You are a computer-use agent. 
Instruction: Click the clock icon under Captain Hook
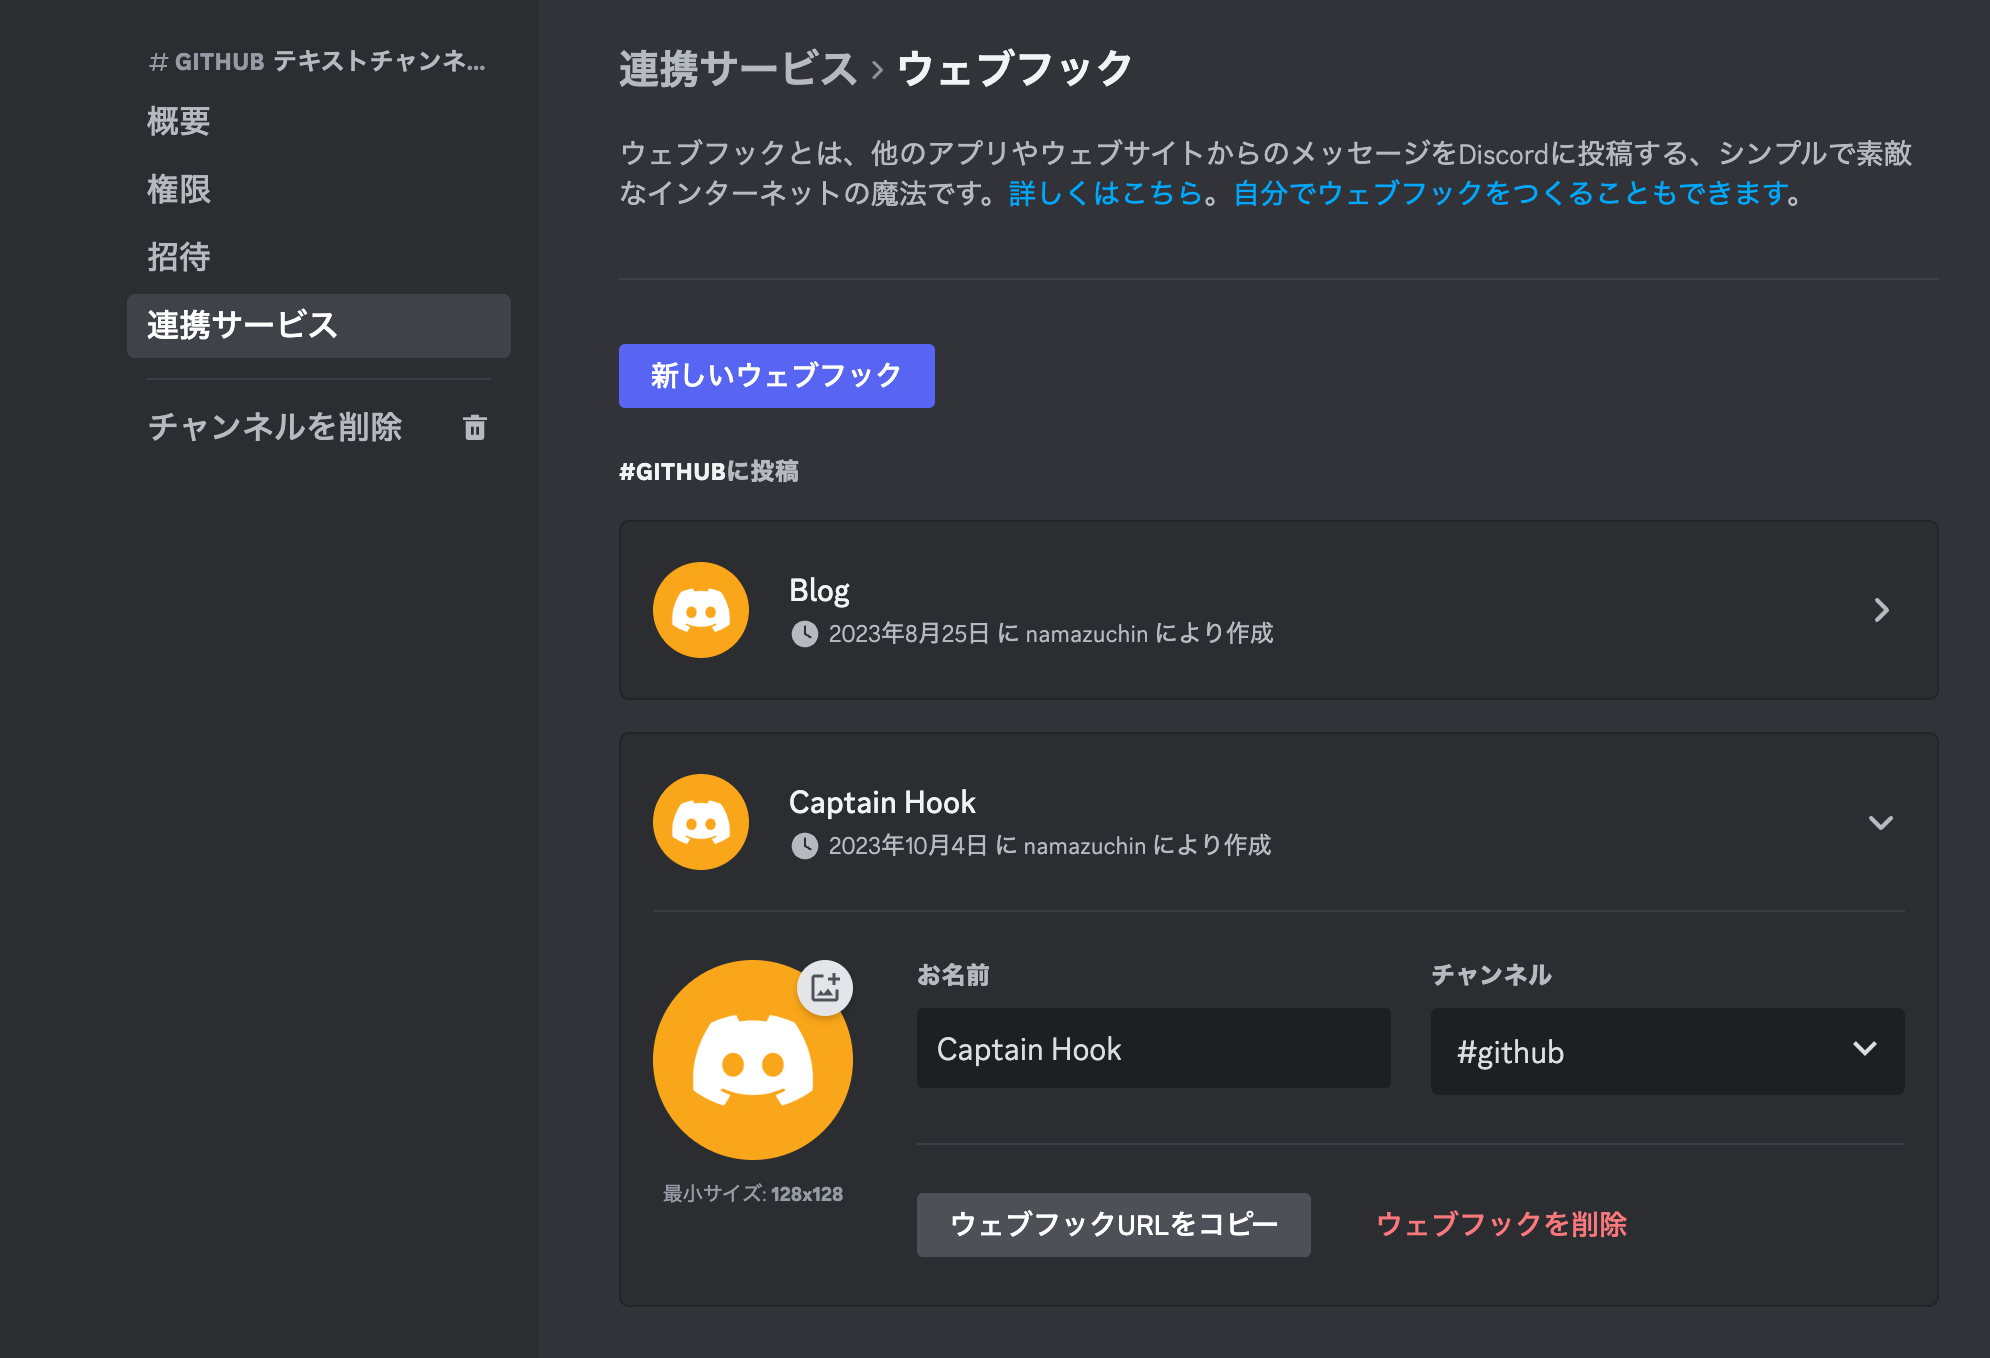(804, 846)
